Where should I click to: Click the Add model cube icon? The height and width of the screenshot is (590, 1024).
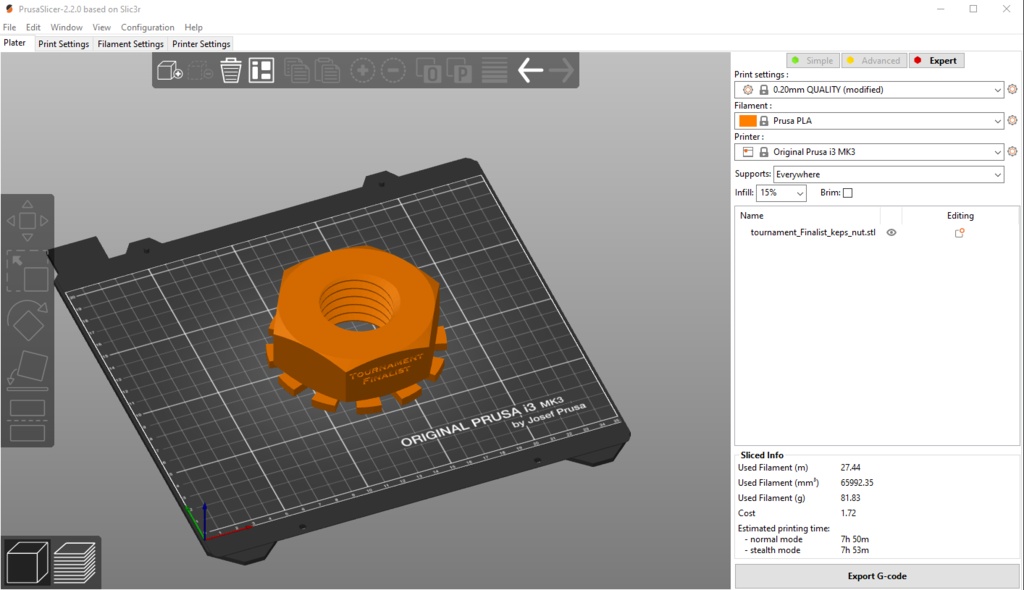pos(170,71)
